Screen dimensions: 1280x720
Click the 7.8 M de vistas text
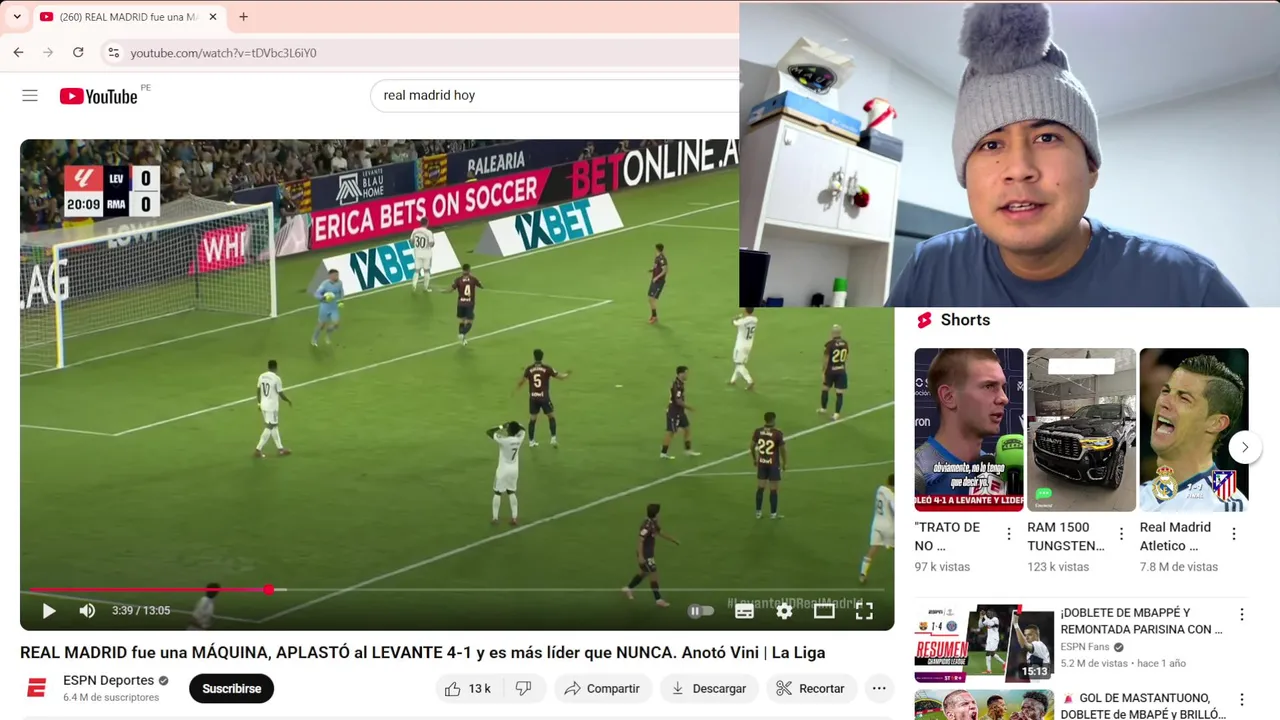click(1179, 567)
